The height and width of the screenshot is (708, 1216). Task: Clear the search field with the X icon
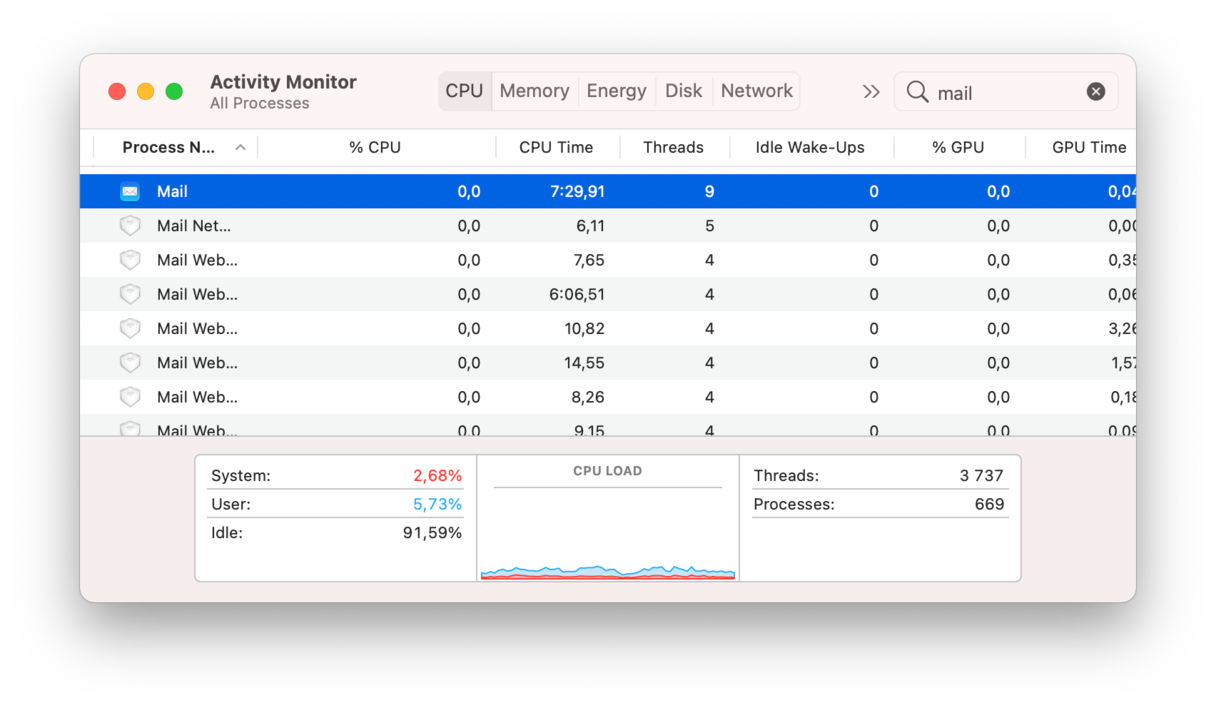click(1096, 92)
